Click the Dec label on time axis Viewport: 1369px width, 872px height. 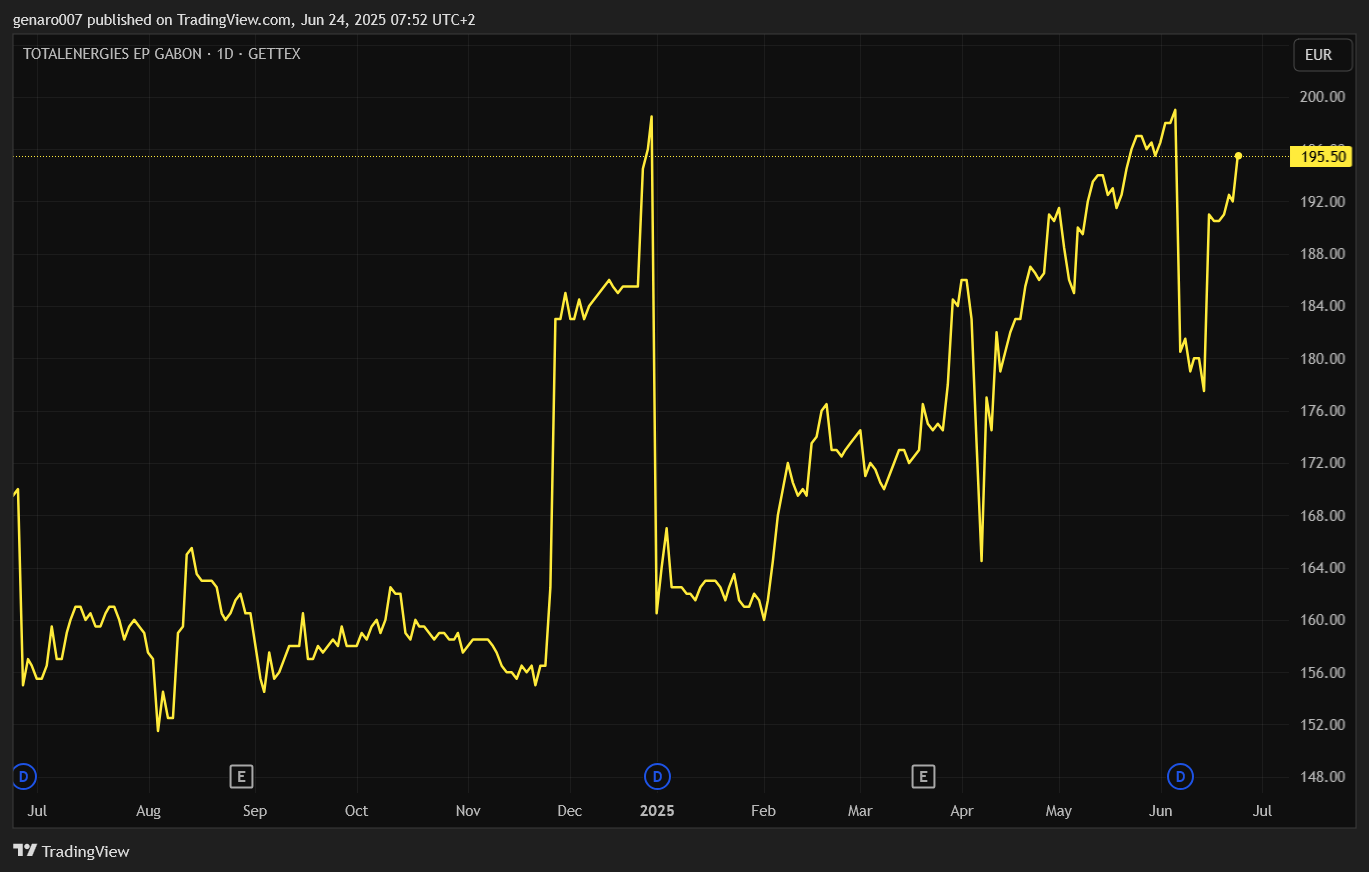pos(569,811)
